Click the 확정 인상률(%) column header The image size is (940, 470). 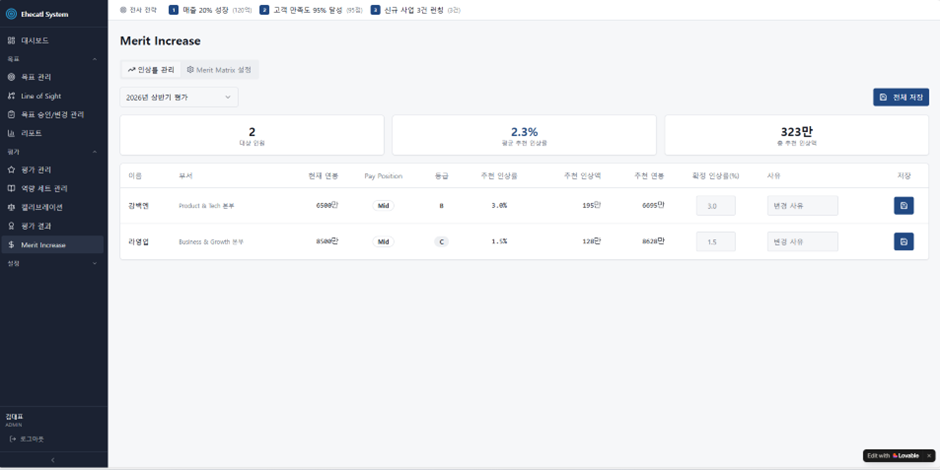[715, 176]
